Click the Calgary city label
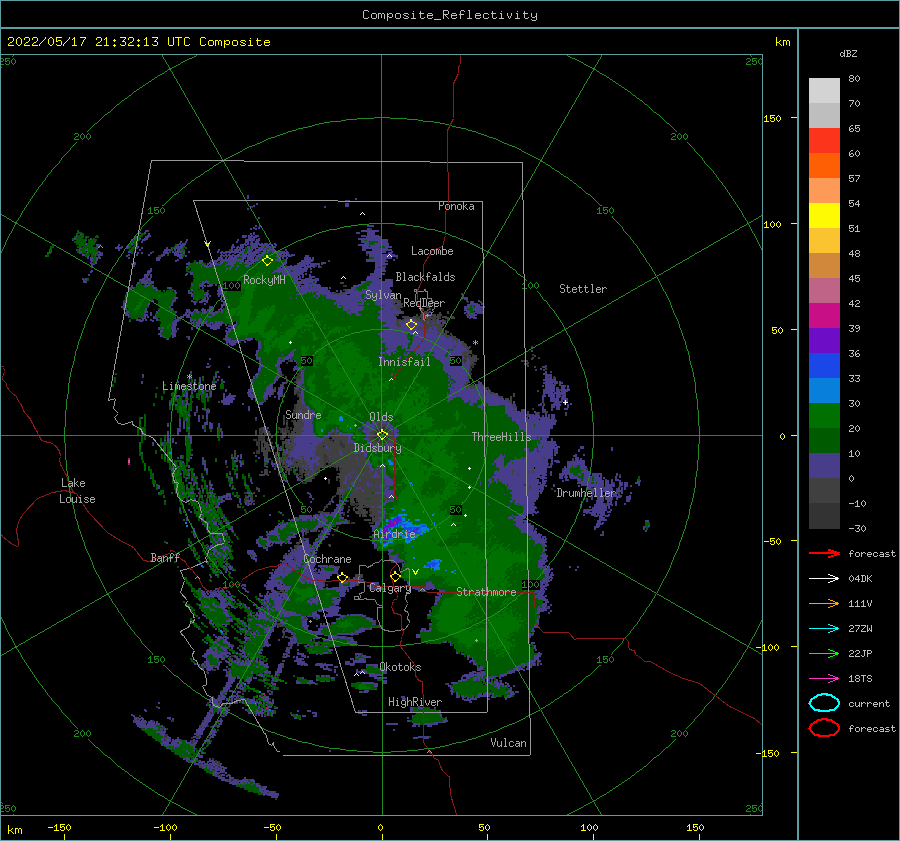This screenshot has width=900, height=841. click(390, 588)
